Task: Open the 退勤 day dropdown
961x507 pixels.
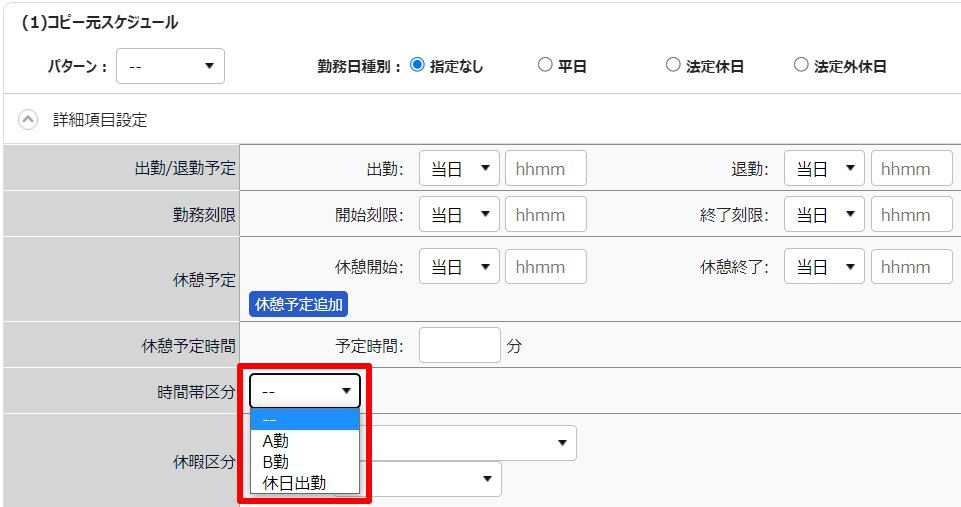Action: tap(824, 168)
